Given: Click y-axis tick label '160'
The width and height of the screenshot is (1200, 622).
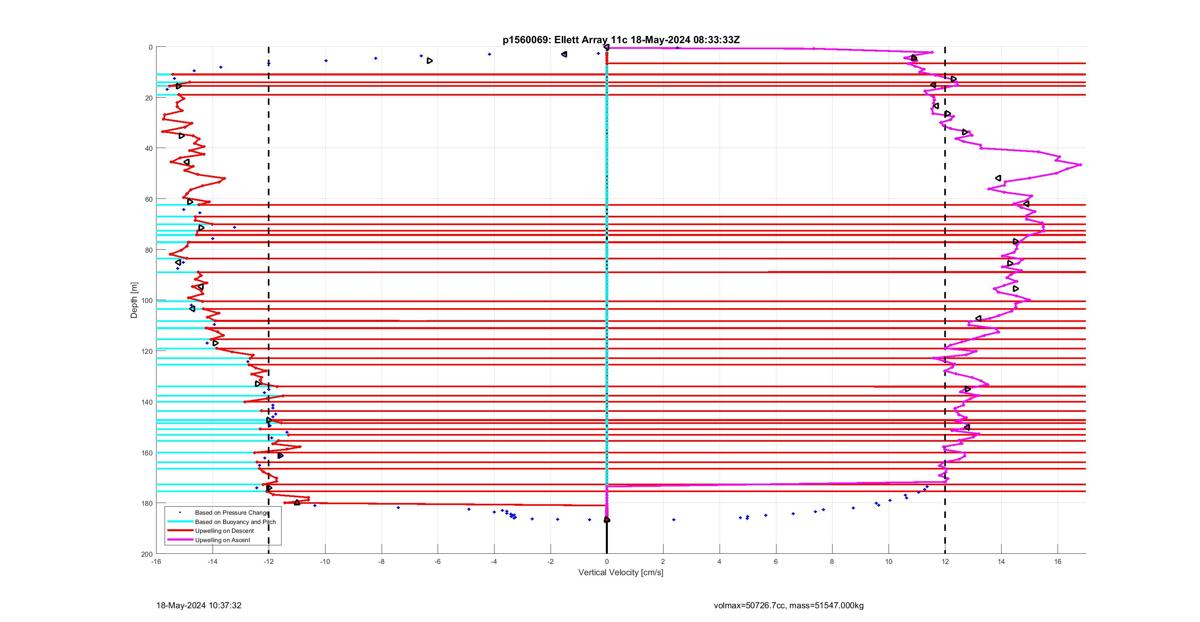Looking at the screenshot, I should [146, 453].
